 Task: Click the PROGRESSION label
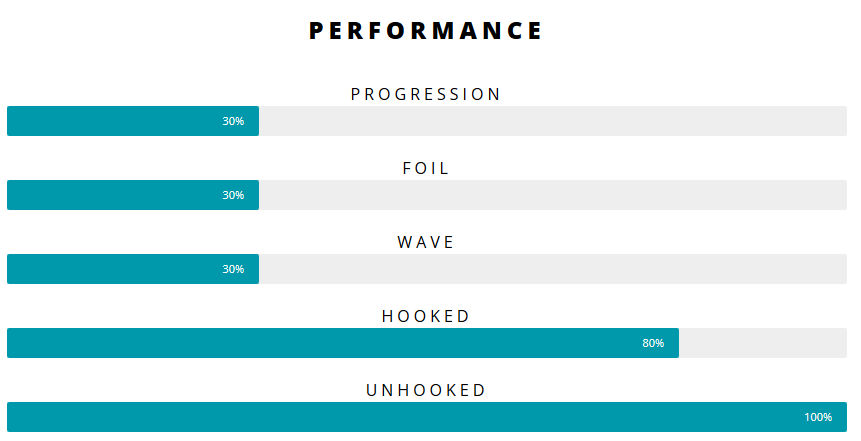coord(426,94)
